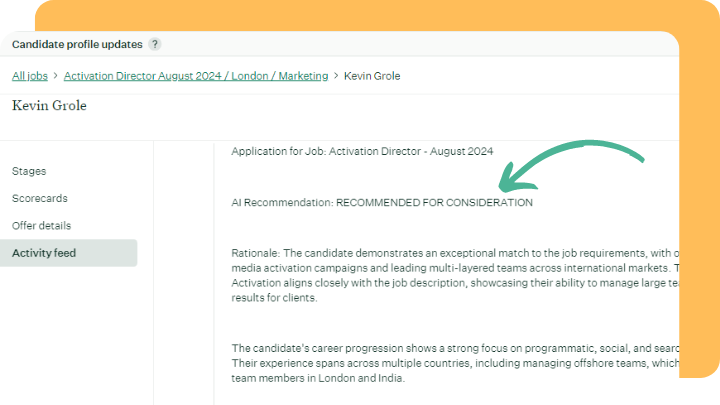Click the RECOMMENDED FOR CONSIDERATION text
Screen dimensions: 720x405
[434, 203]
